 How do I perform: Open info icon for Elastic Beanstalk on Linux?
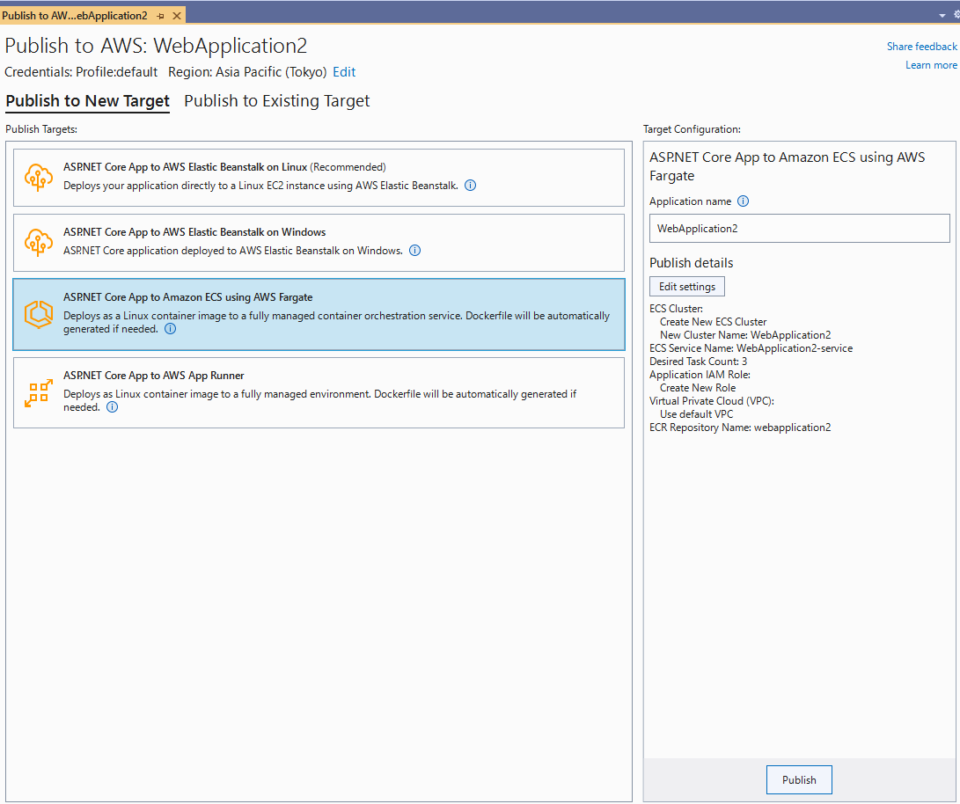click(470, 185)
